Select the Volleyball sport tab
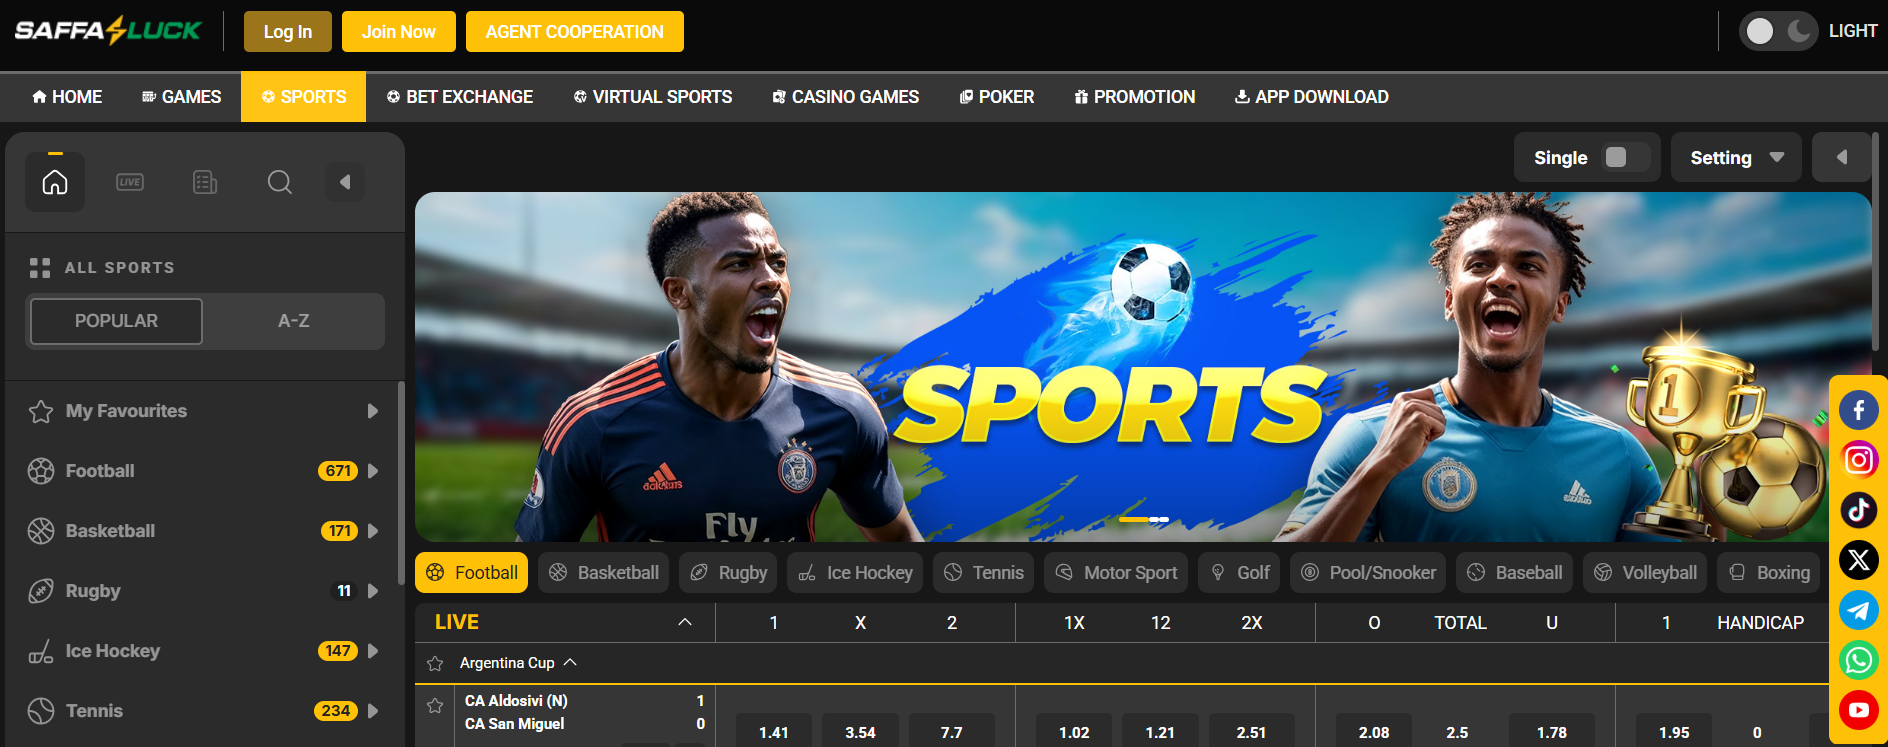Screen dimensions: 1888x747 1645,573
